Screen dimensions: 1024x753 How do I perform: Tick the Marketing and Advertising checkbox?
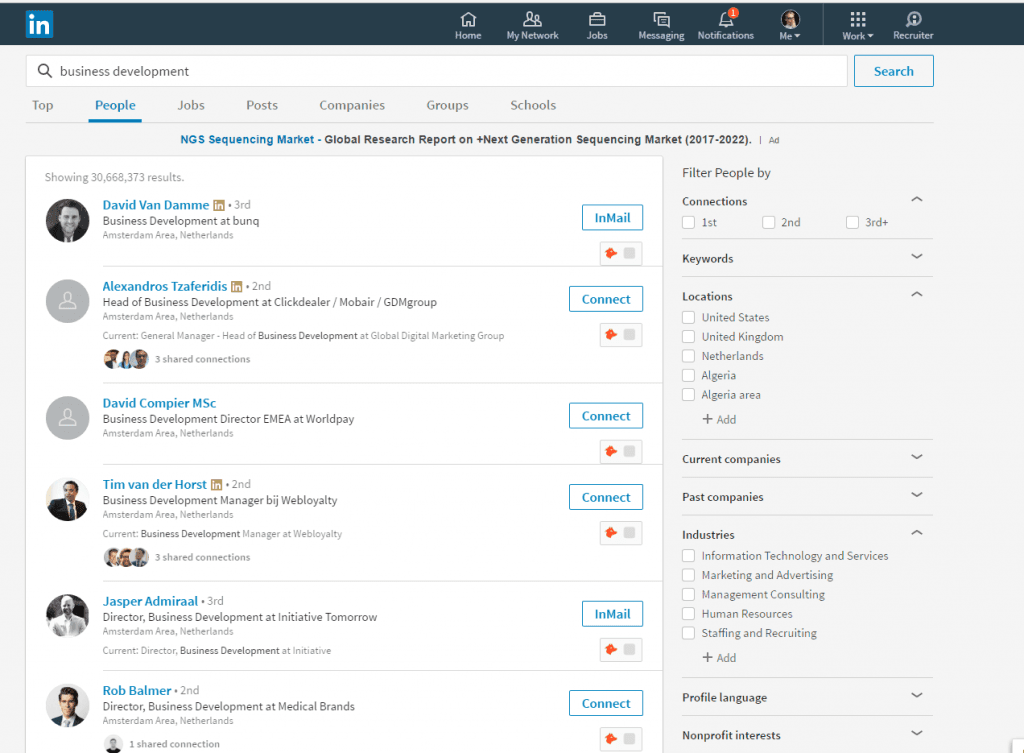[689, 575]
